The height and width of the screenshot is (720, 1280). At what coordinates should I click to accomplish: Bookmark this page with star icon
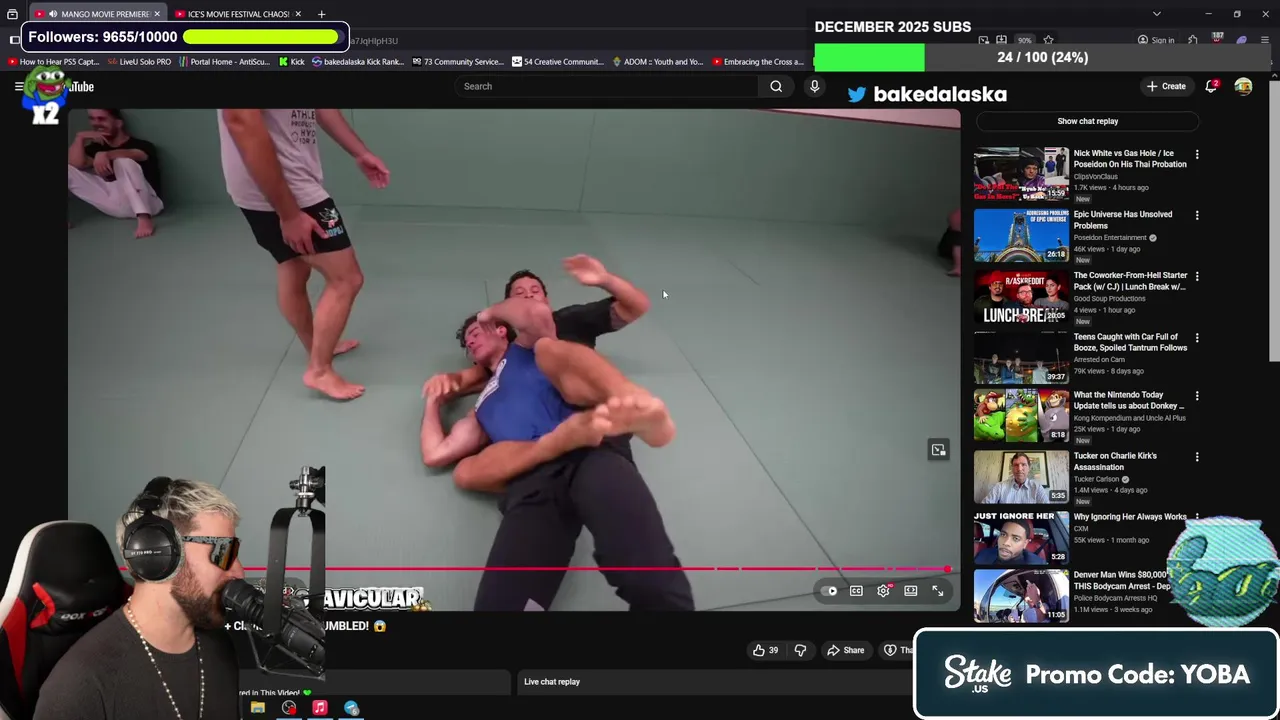tap(1048, 41)
